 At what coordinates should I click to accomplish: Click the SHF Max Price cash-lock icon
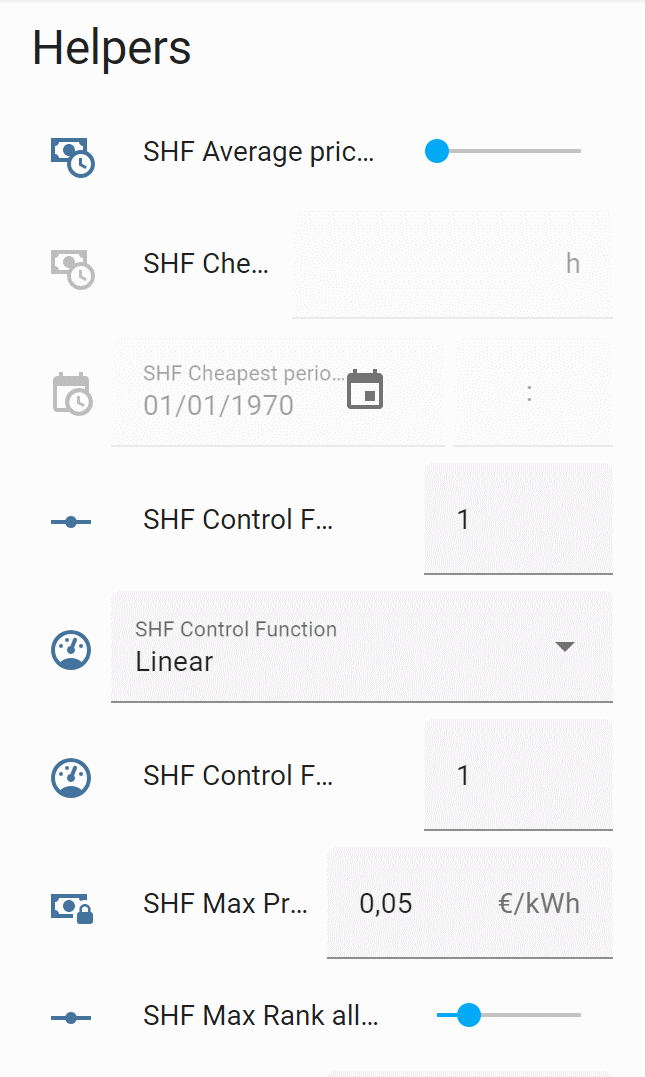pos(72,906)
